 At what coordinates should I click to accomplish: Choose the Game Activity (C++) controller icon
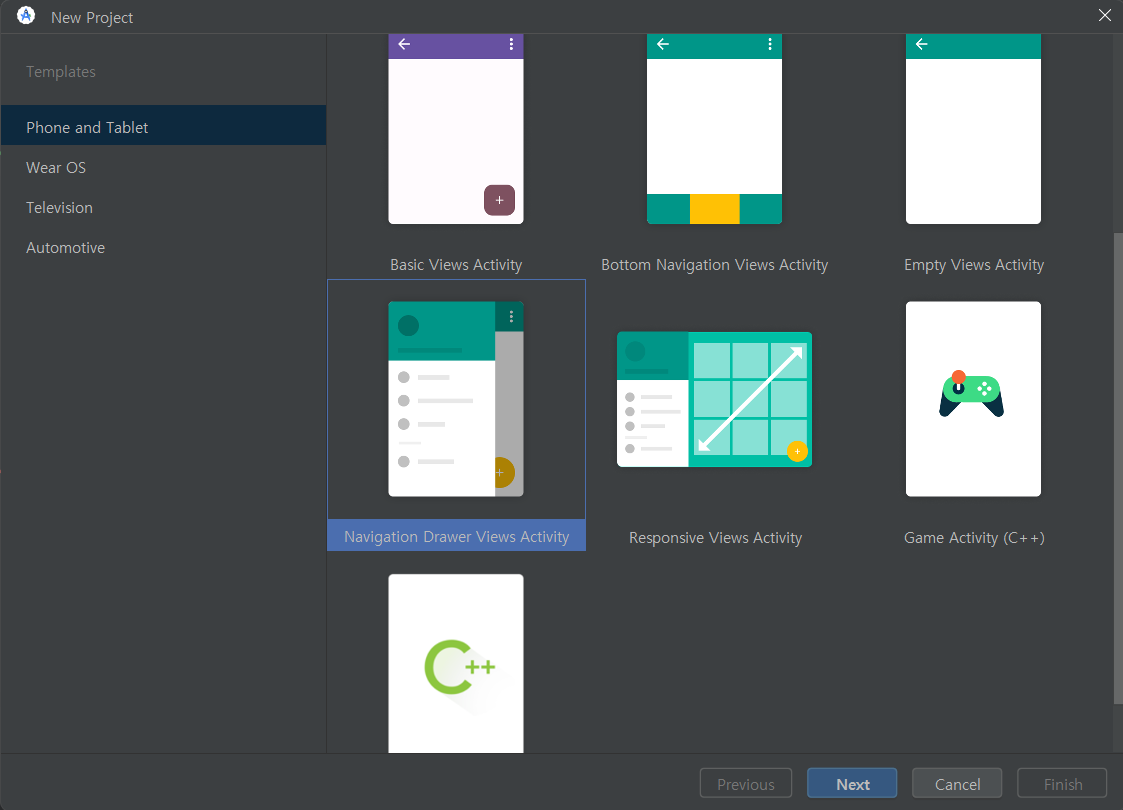click(971, 393)
